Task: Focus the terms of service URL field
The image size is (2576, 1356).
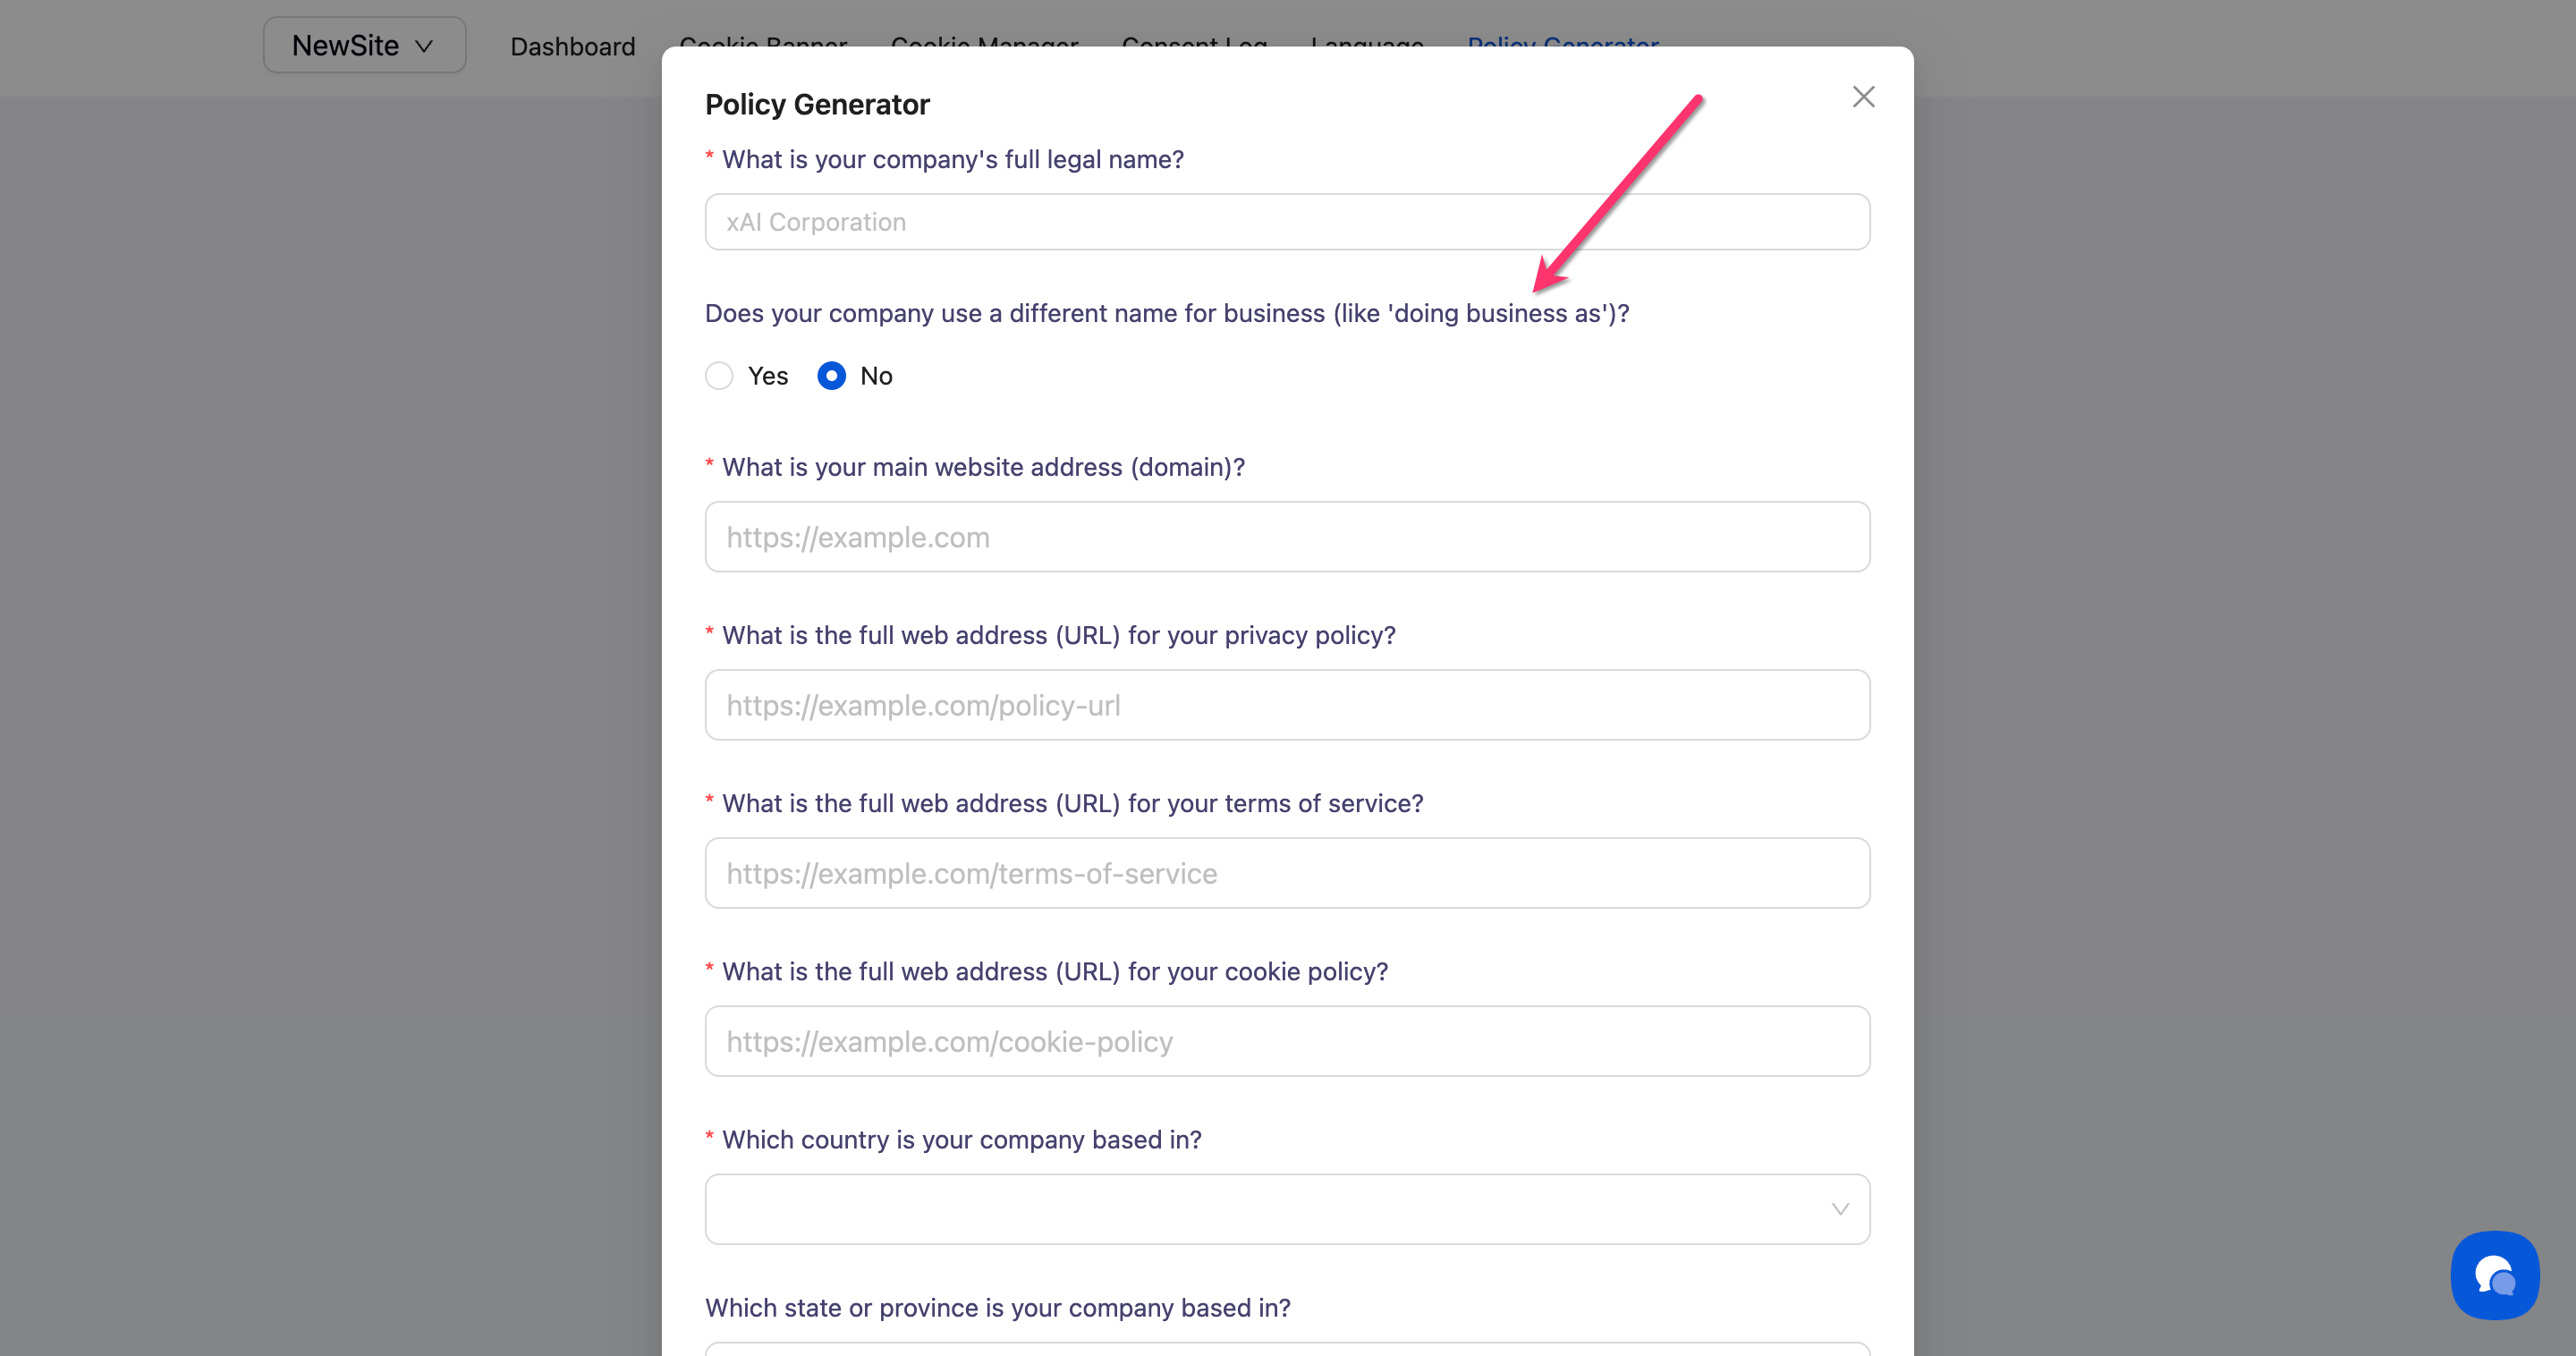Action: 1286,873
